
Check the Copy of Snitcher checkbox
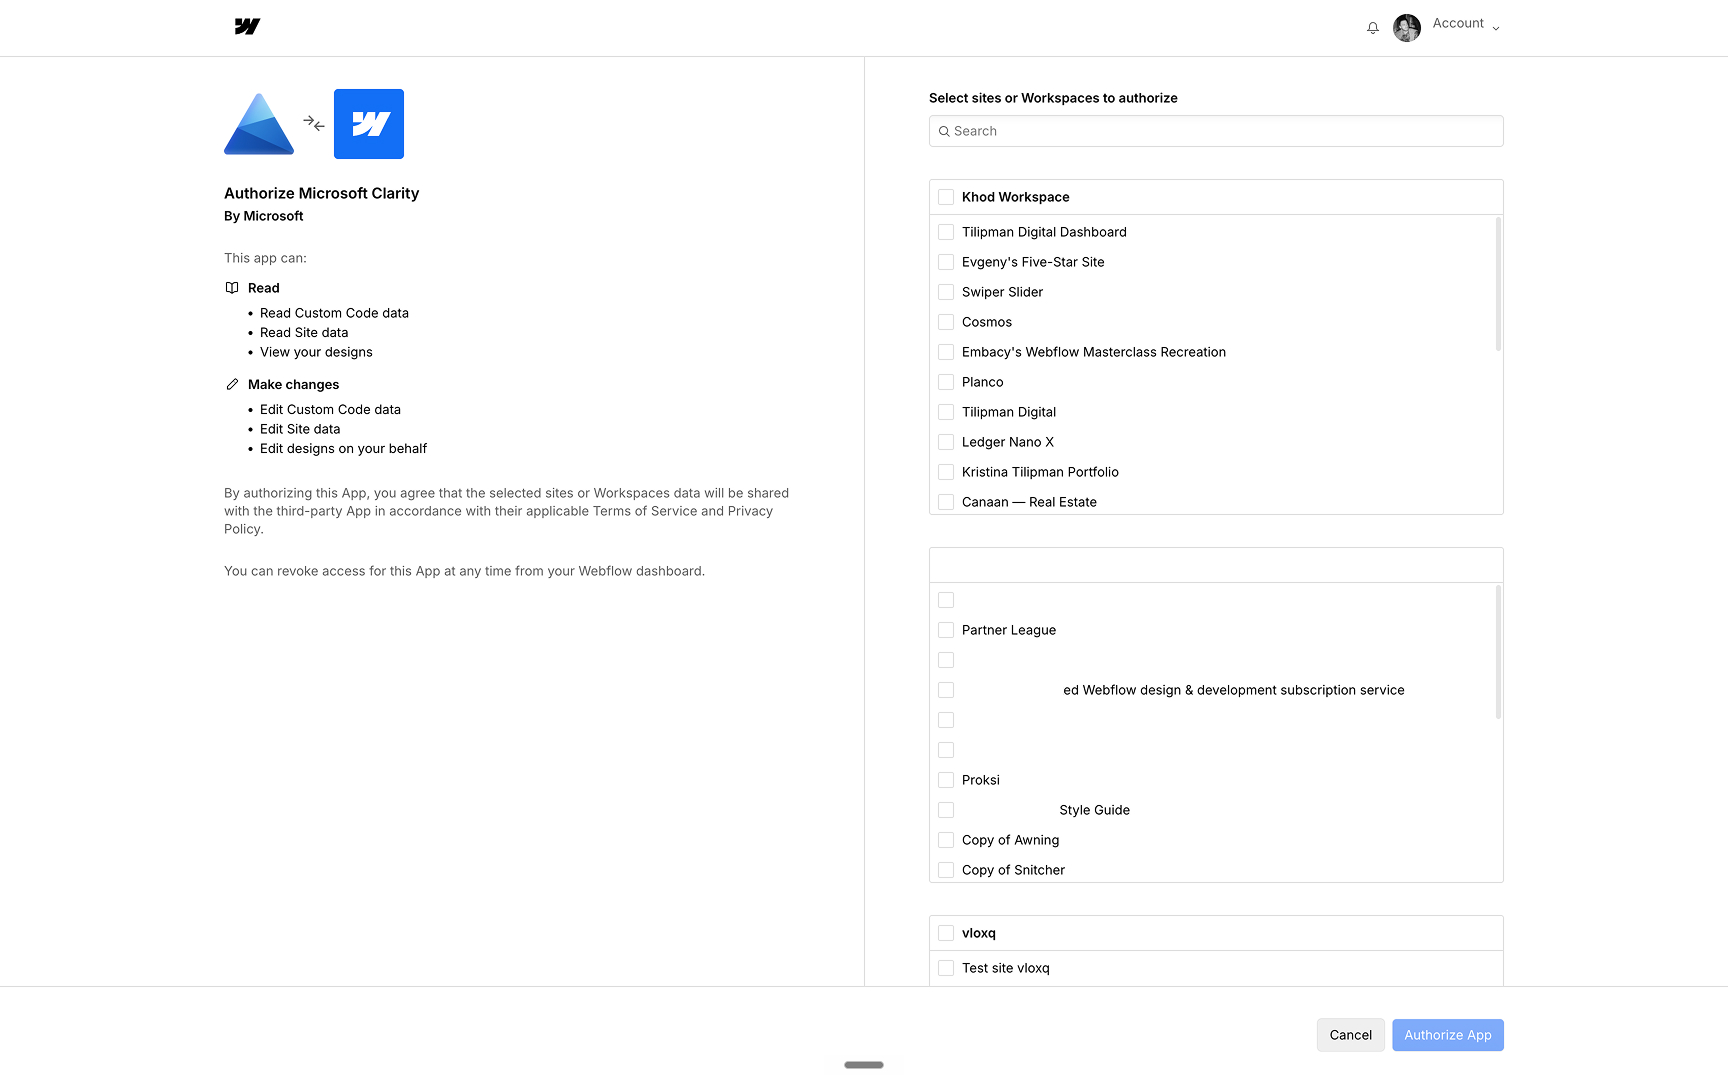(946, 870)
